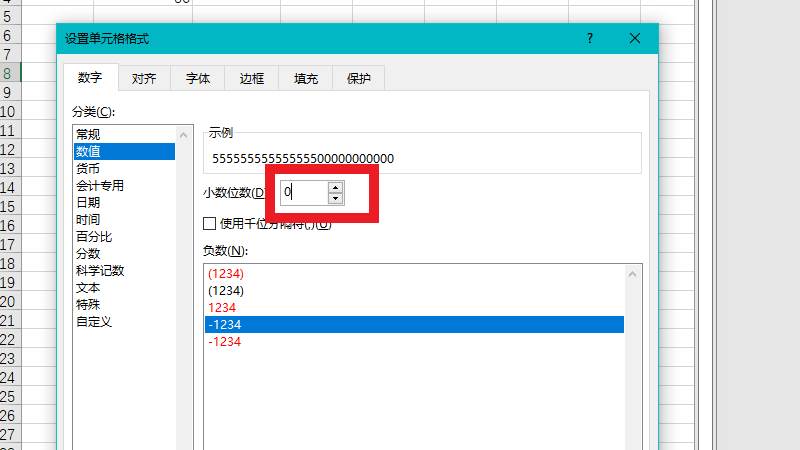Increase decimal places with up spinner

335,187
